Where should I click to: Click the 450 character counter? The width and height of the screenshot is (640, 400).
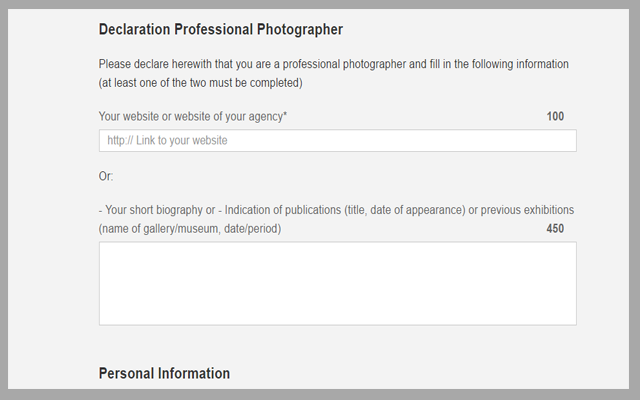tap(555, 229)
